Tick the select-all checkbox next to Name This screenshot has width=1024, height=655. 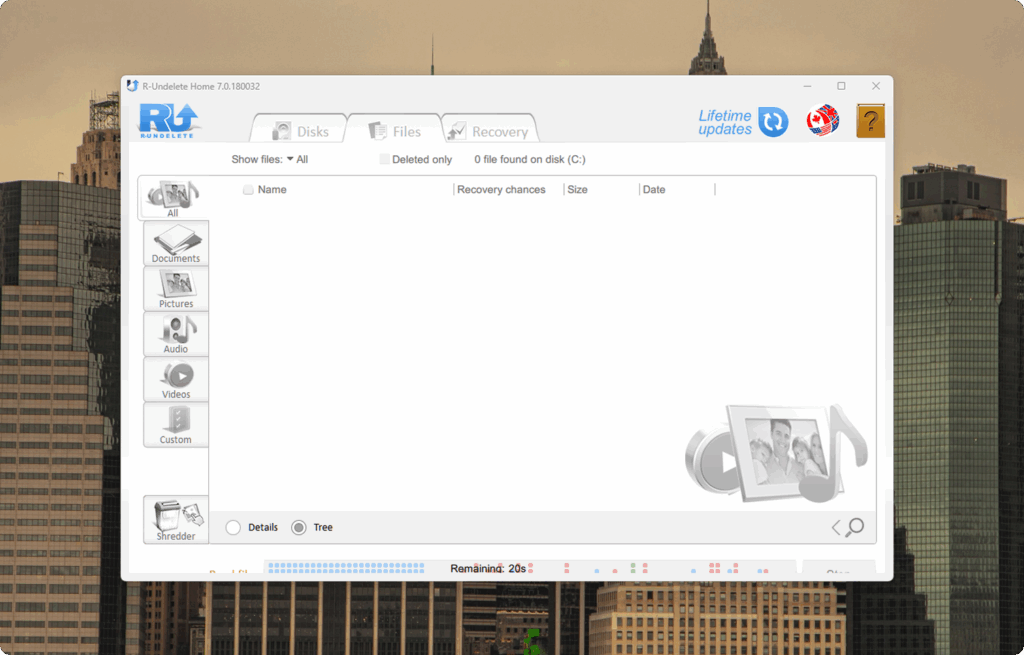(248, 189)
